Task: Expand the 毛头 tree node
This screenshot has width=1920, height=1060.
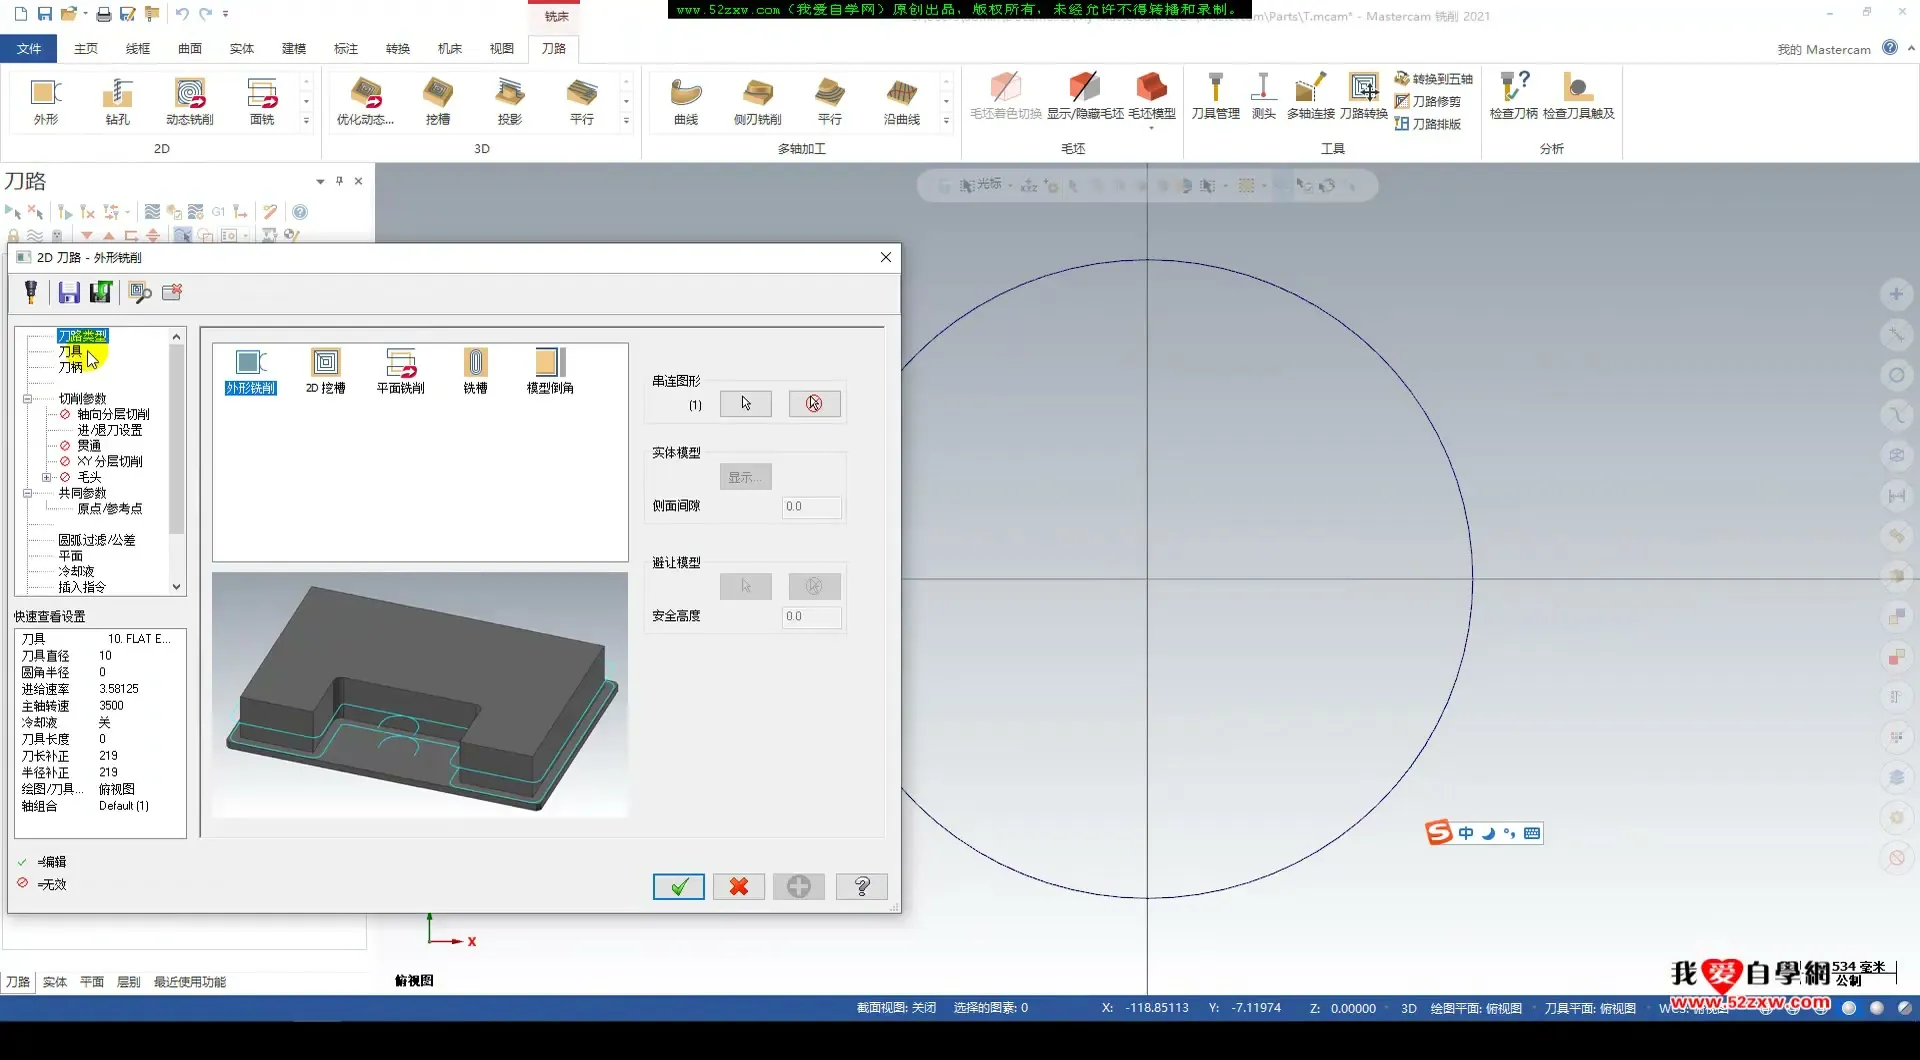Action: (46, 477)
